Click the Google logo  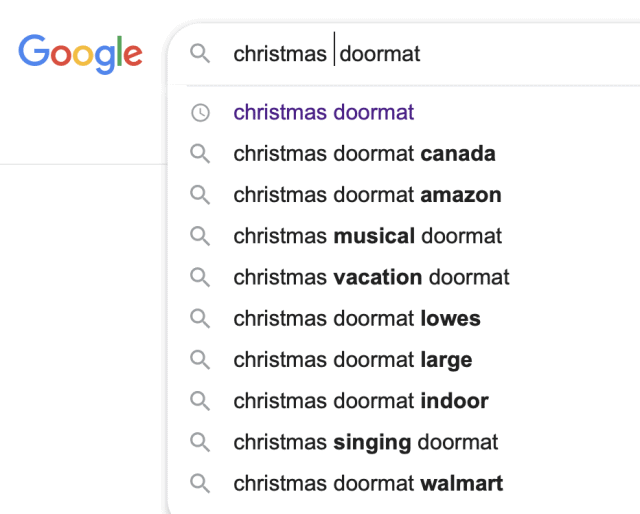coord(80,53)
